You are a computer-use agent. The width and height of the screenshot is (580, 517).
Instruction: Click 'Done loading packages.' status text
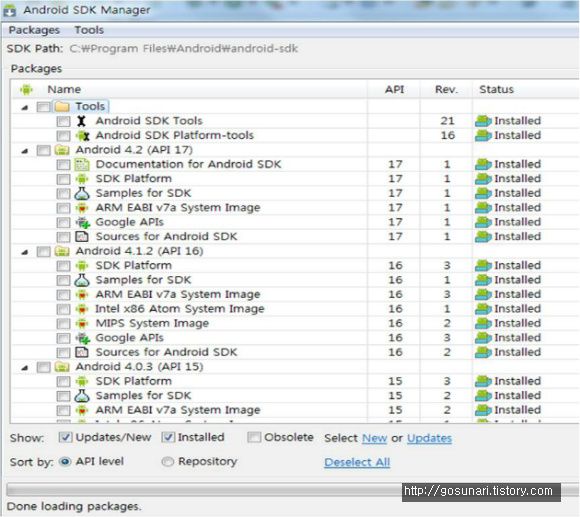(x=74, y=506)
